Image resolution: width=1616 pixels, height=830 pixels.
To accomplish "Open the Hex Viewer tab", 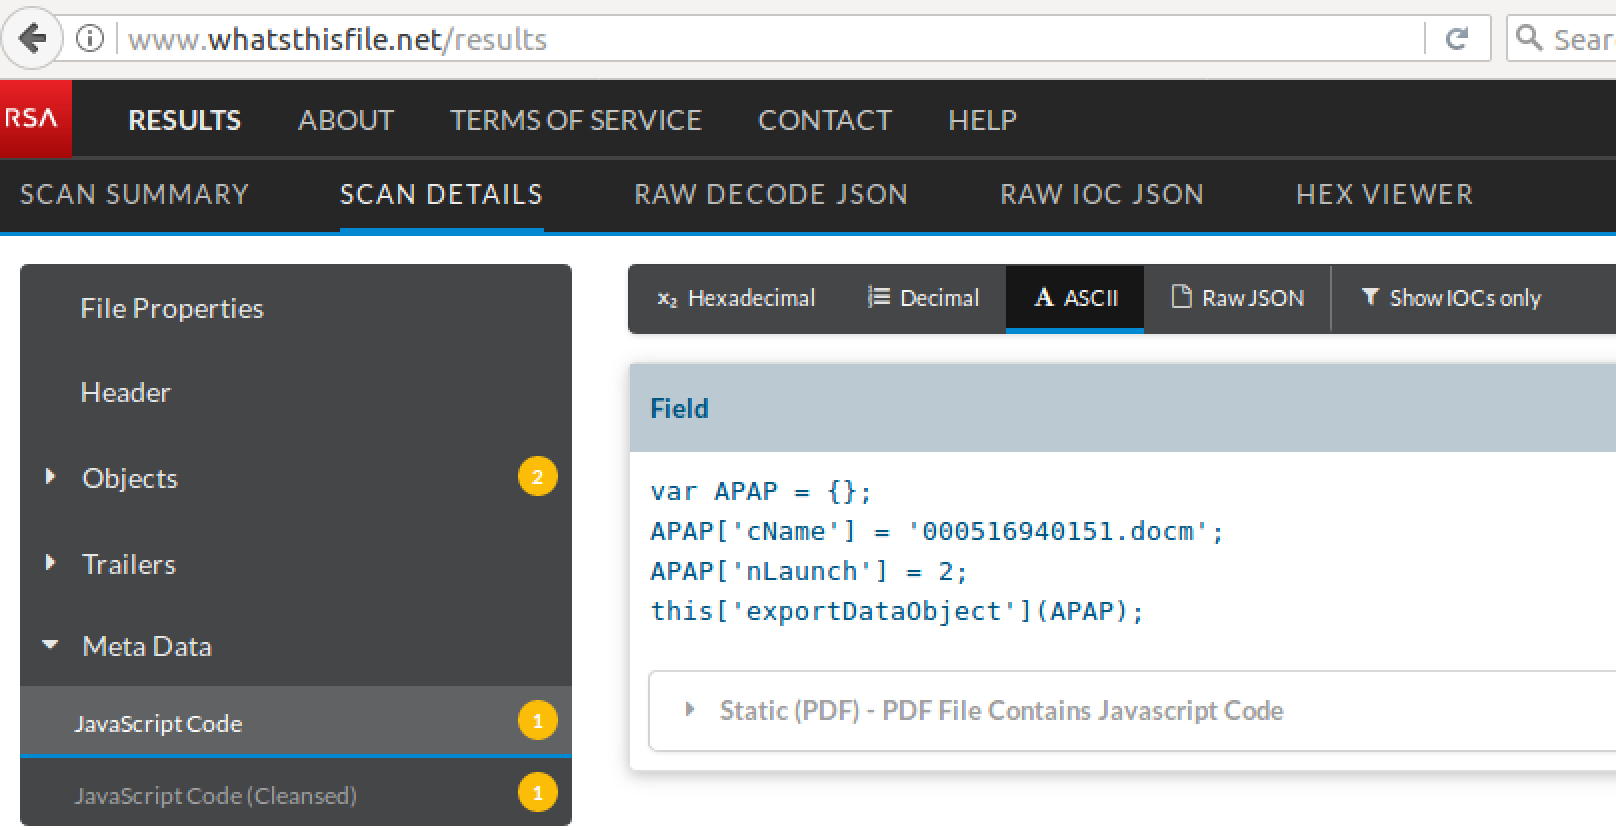I will (1384, 194).
